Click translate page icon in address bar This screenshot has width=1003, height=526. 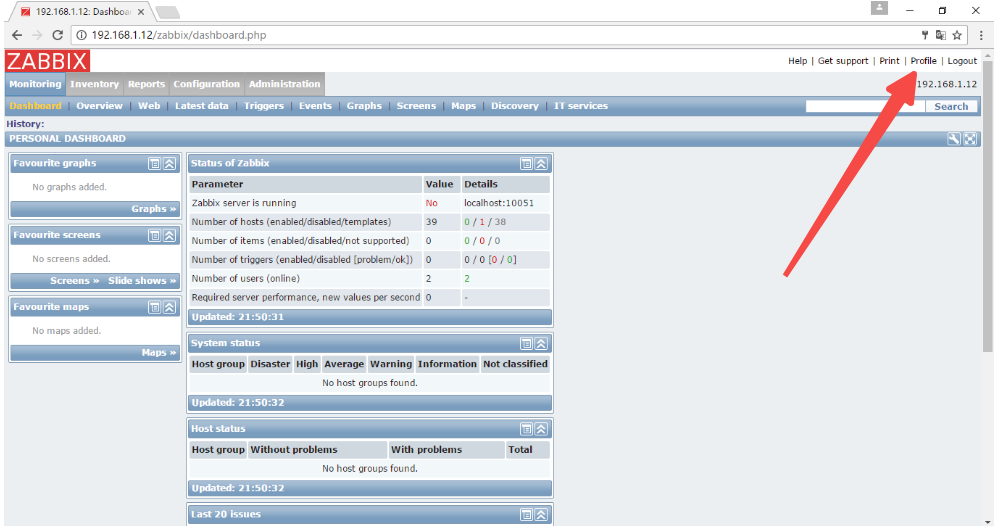[940, 35]
